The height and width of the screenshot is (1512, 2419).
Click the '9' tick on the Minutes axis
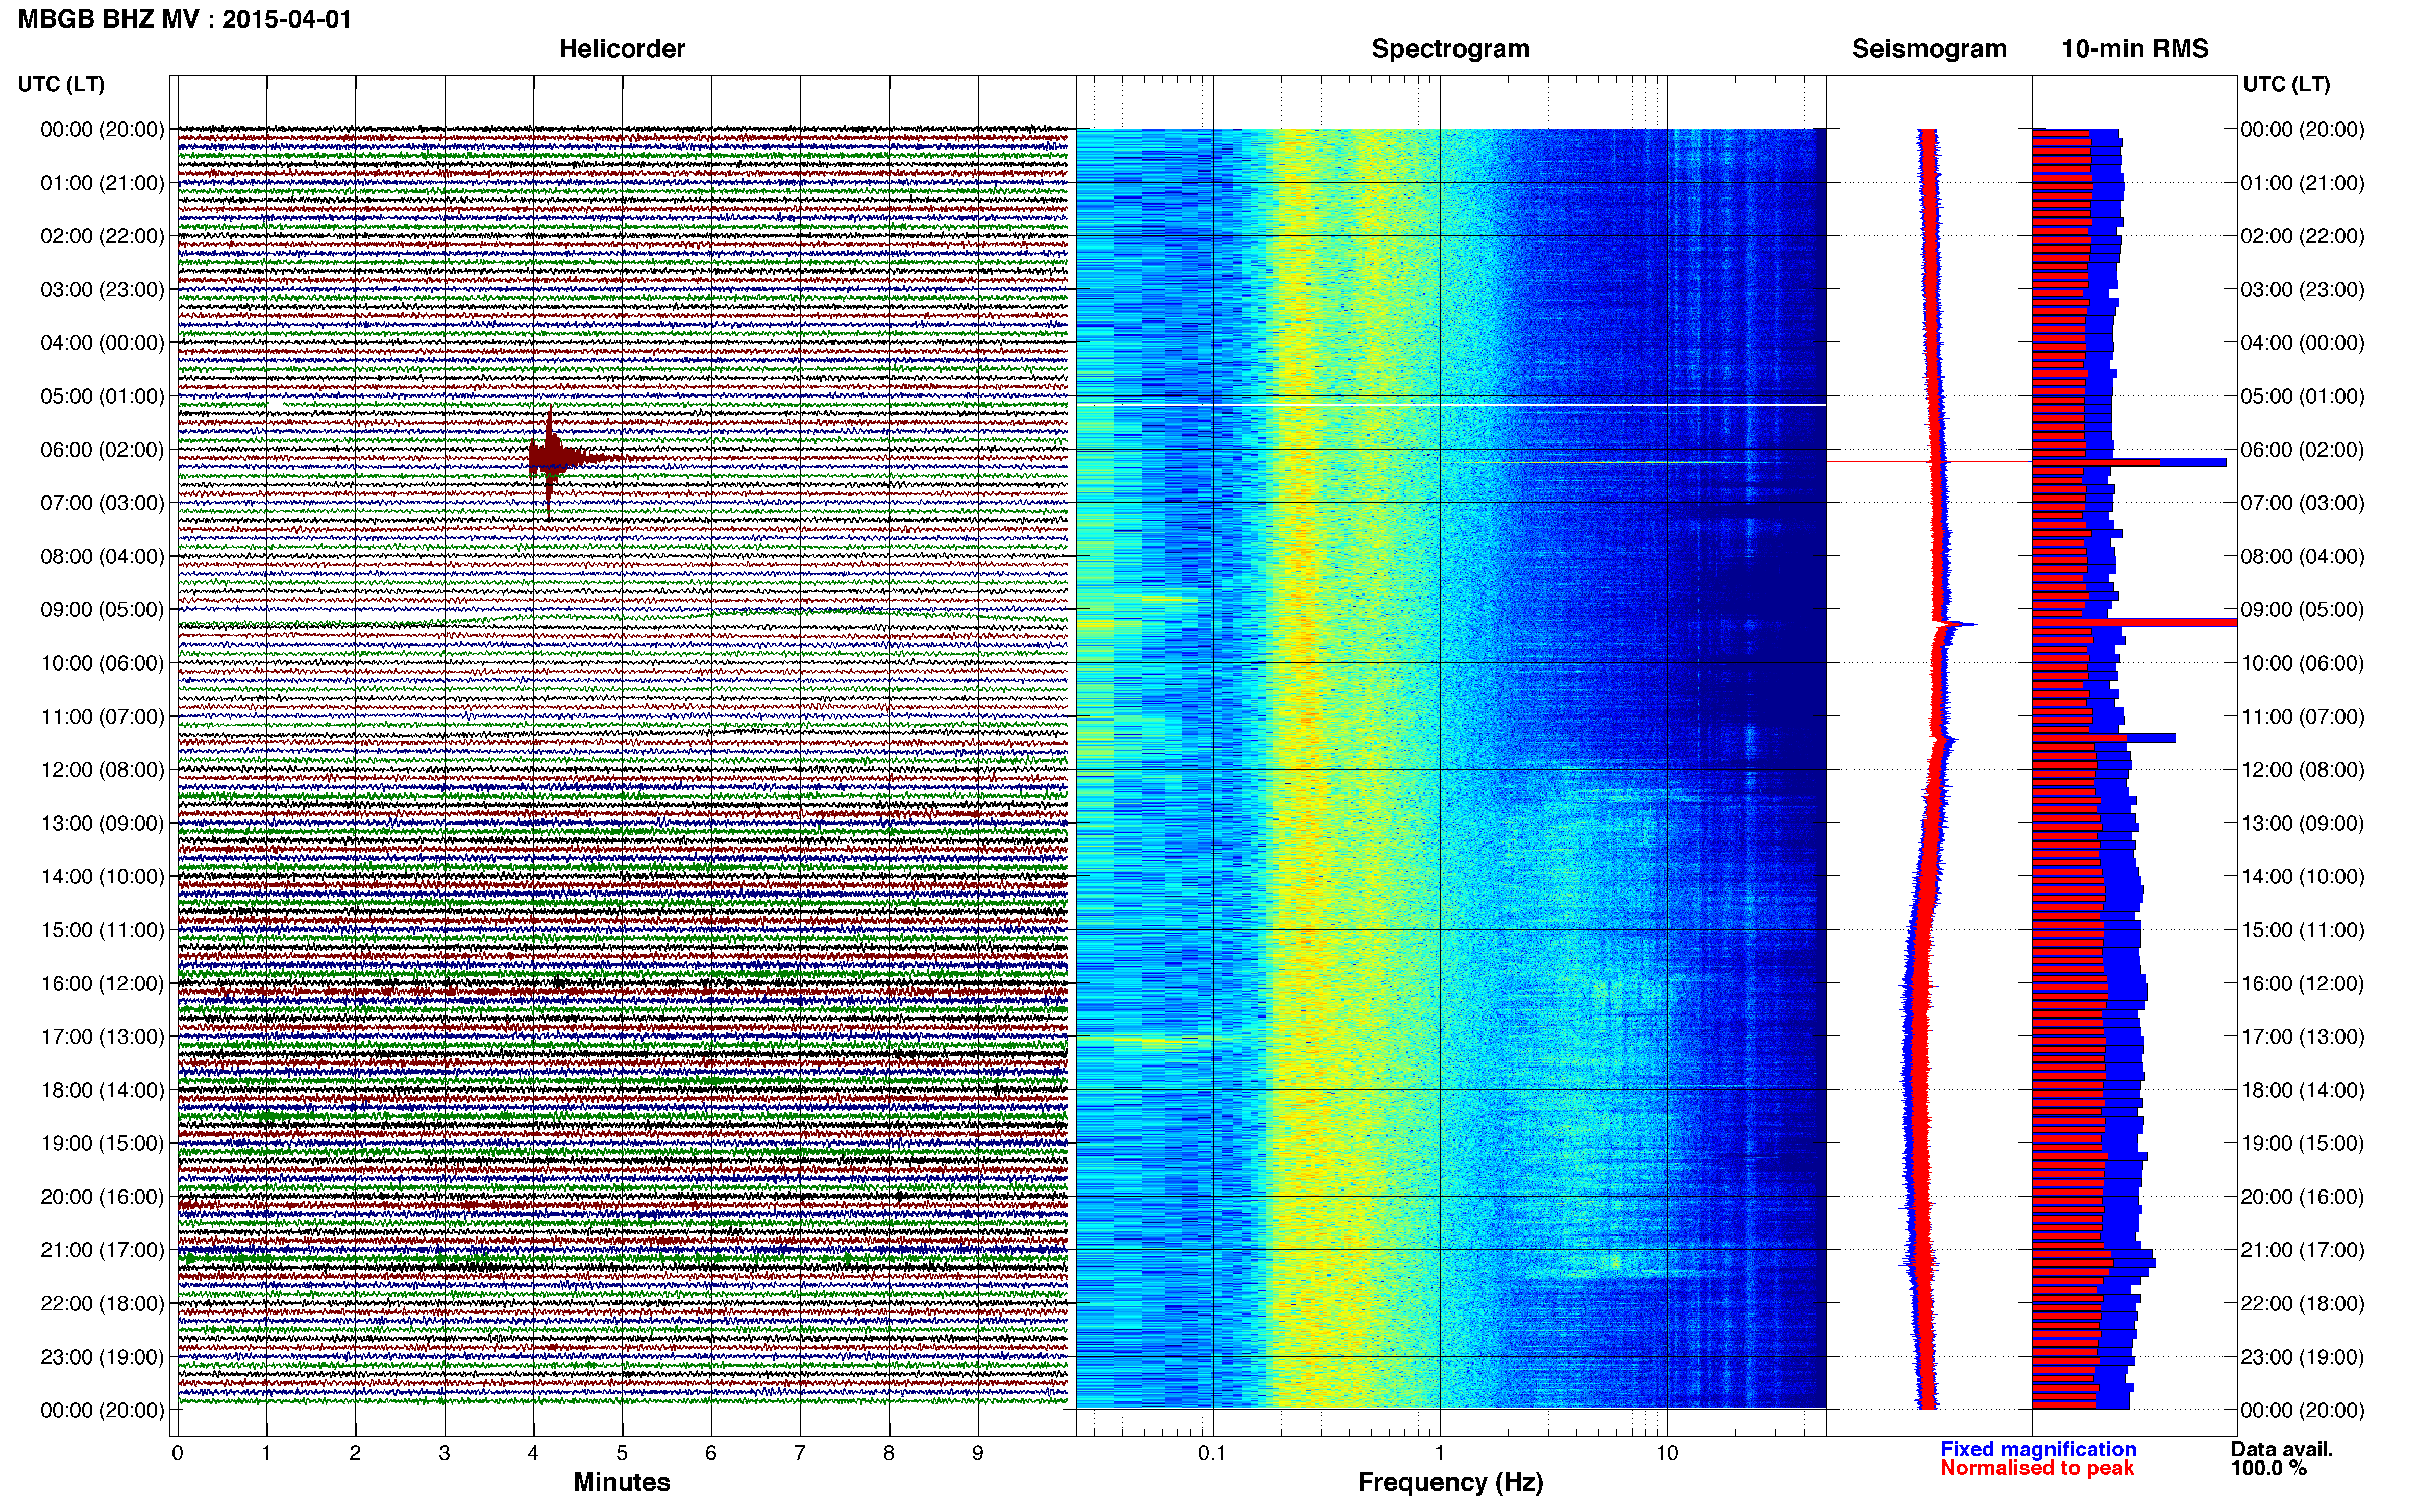(x=978, y=1454)
